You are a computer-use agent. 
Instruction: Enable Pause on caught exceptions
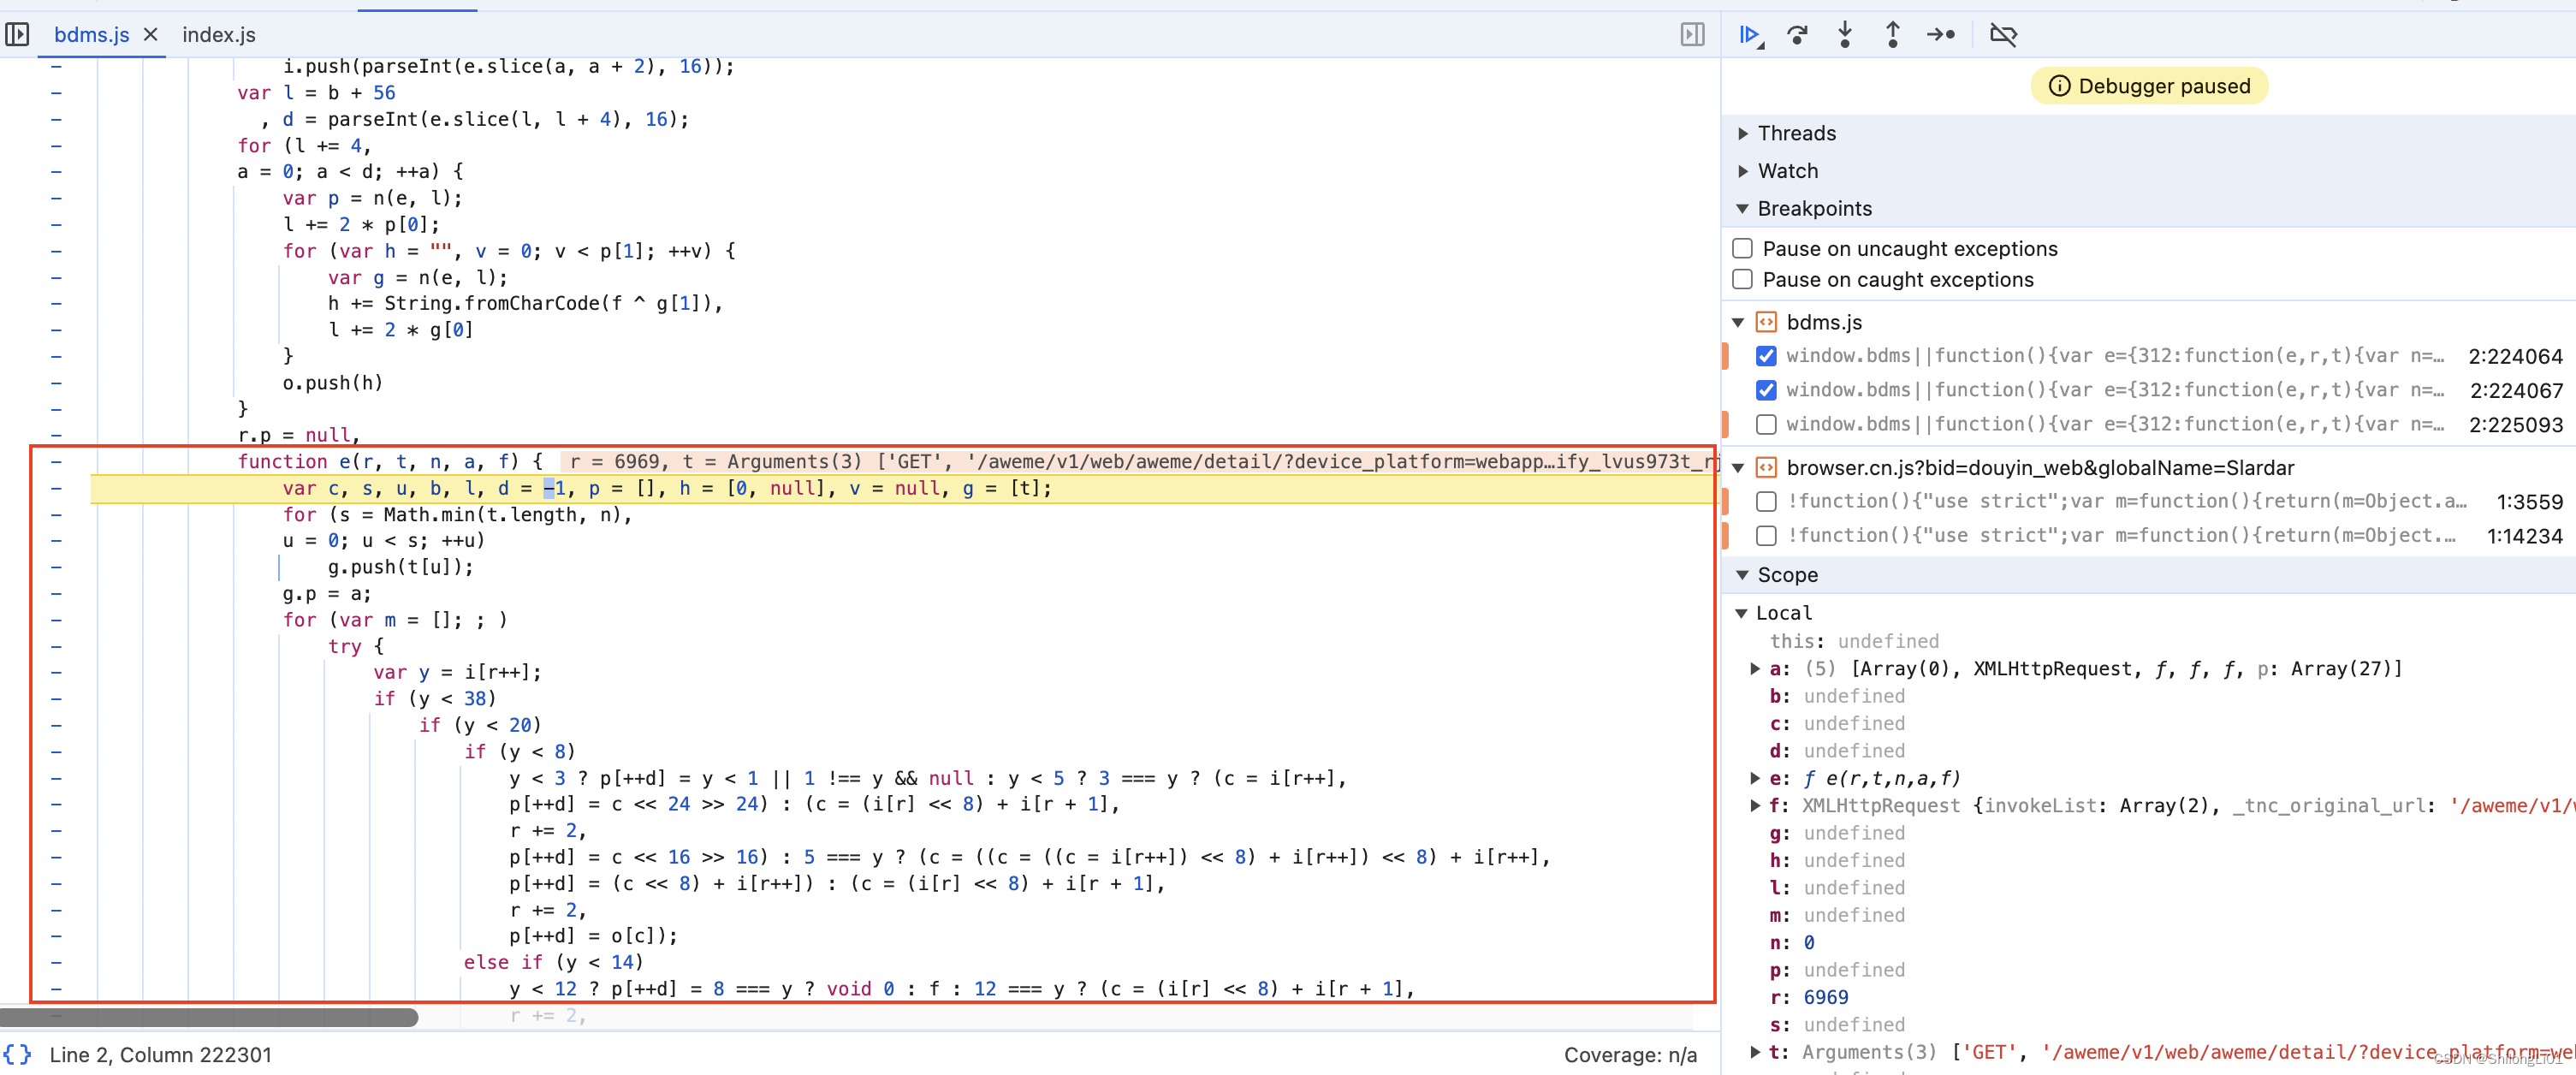coord(1743,279)
